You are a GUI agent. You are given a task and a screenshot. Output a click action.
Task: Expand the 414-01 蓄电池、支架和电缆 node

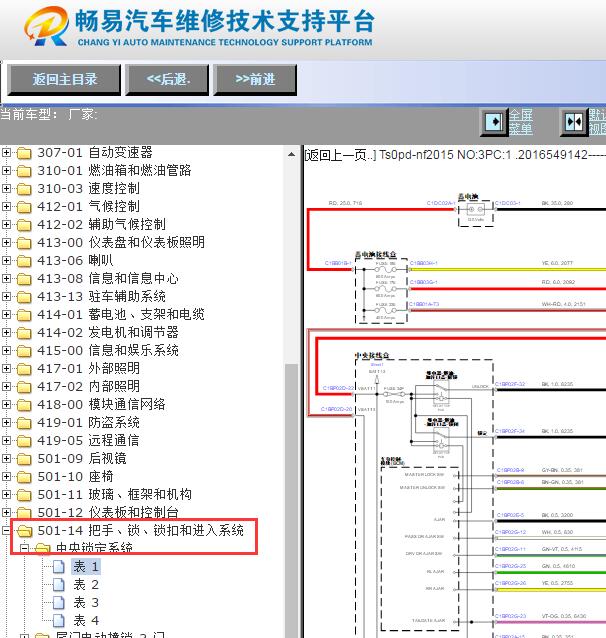tap(6, 315)
